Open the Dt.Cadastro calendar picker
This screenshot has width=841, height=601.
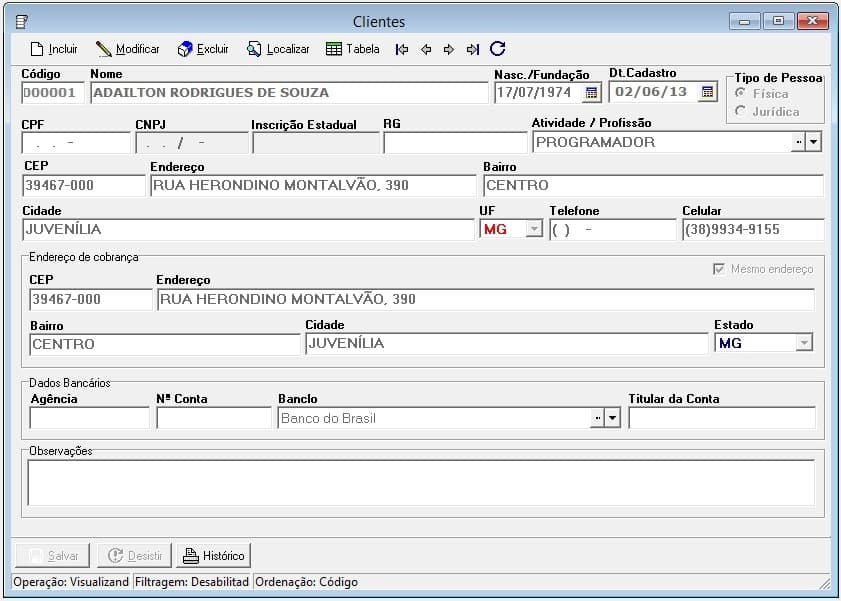point(707,92)
